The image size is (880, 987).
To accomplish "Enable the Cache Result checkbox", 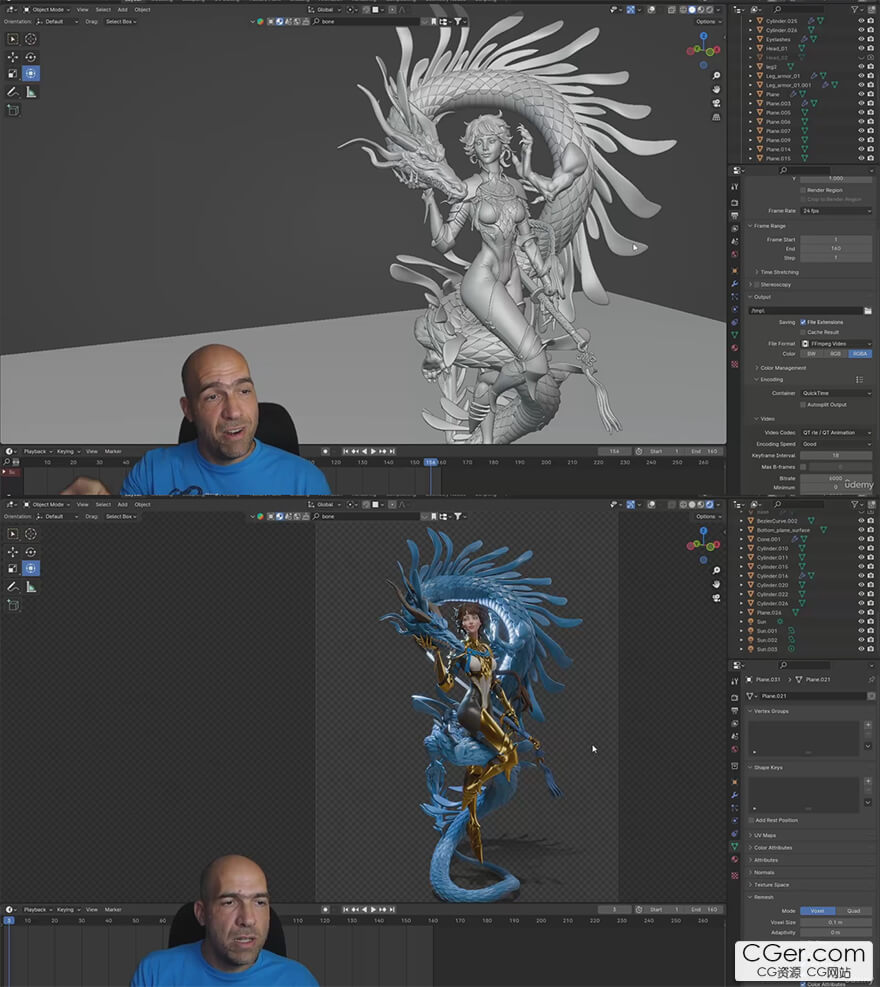I will point(803,332).
